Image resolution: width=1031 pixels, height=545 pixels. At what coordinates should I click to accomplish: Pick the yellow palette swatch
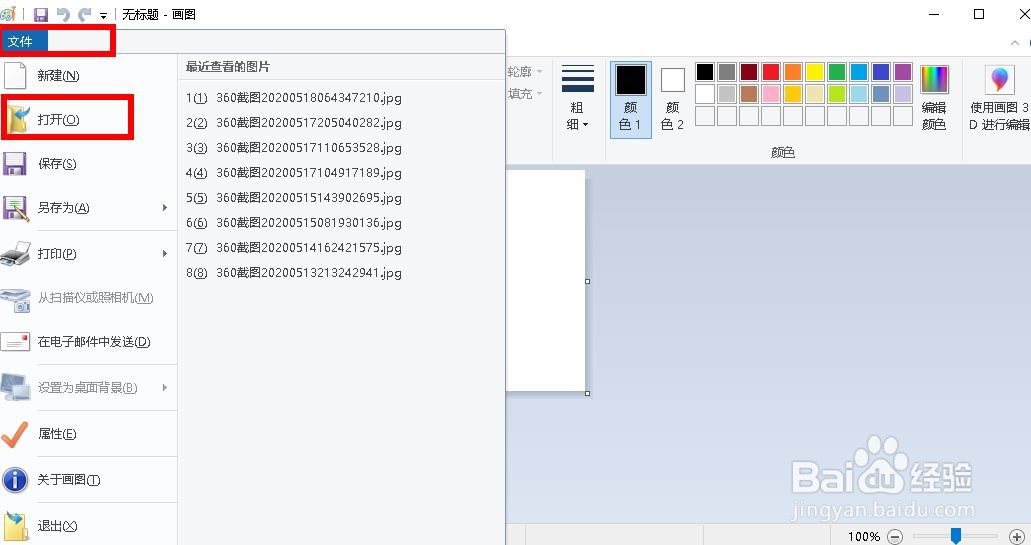pos(815,72)
